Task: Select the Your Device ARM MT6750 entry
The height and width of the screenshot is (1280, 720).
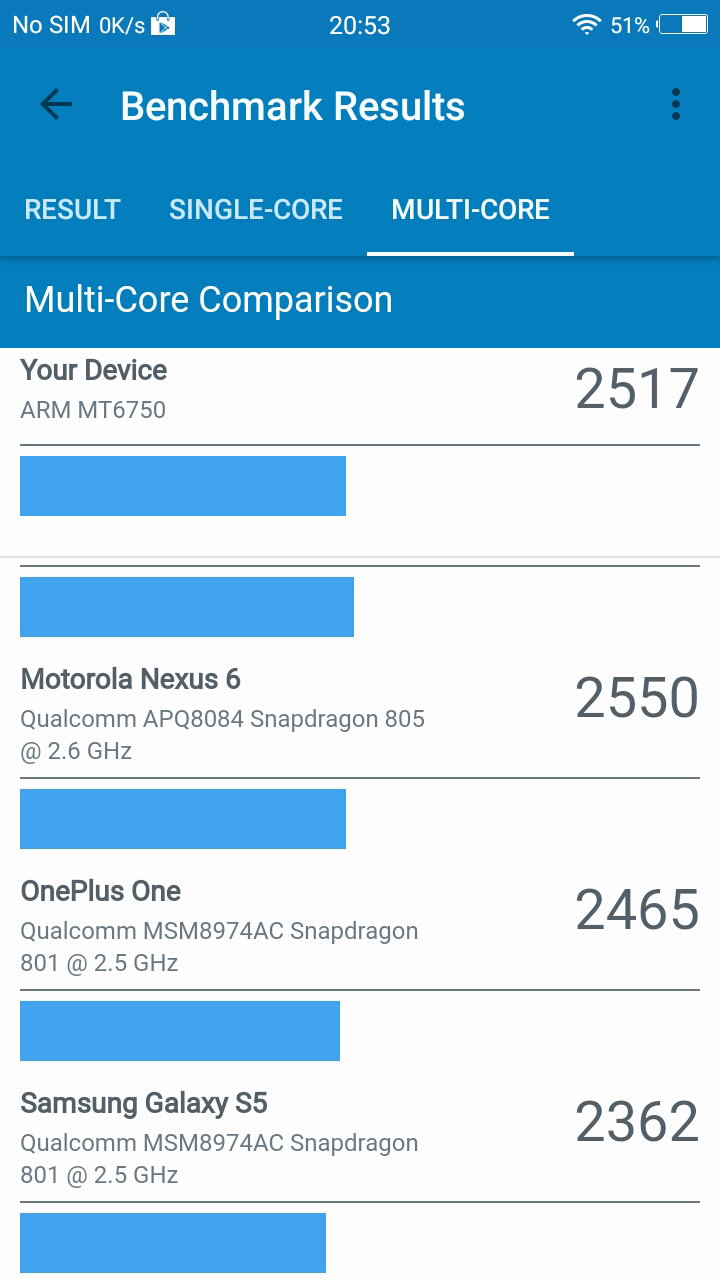Action: (x=360, y=390)
